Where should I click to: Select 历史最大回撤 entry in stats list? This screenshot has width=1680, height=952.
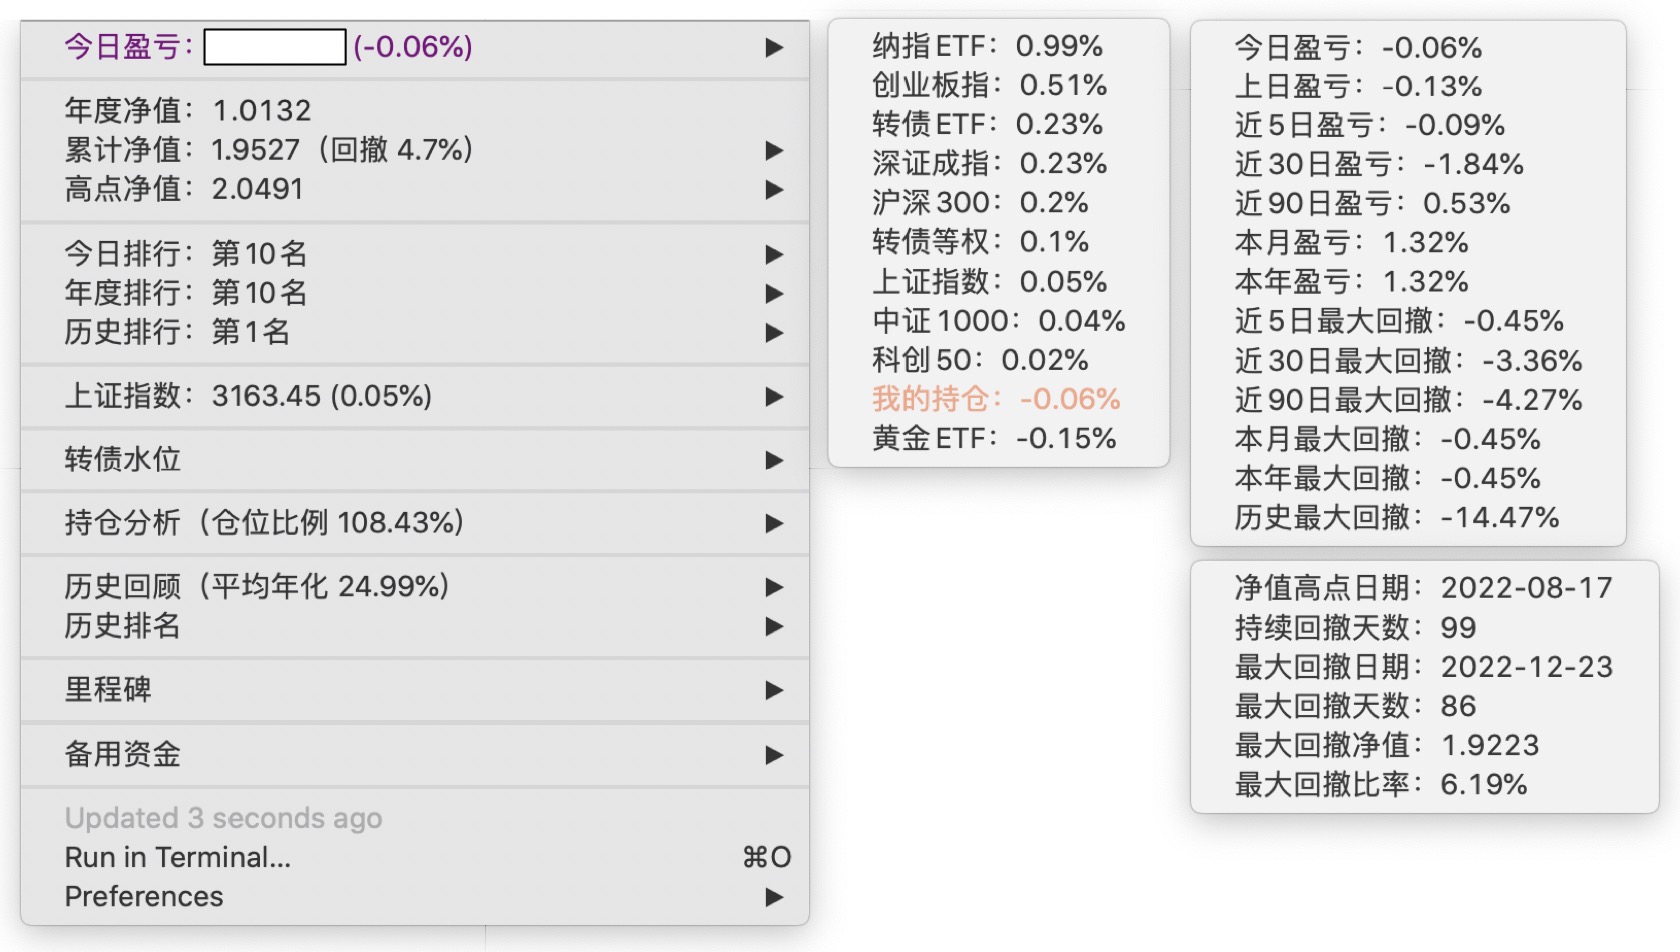click(x=1396, y=517)
